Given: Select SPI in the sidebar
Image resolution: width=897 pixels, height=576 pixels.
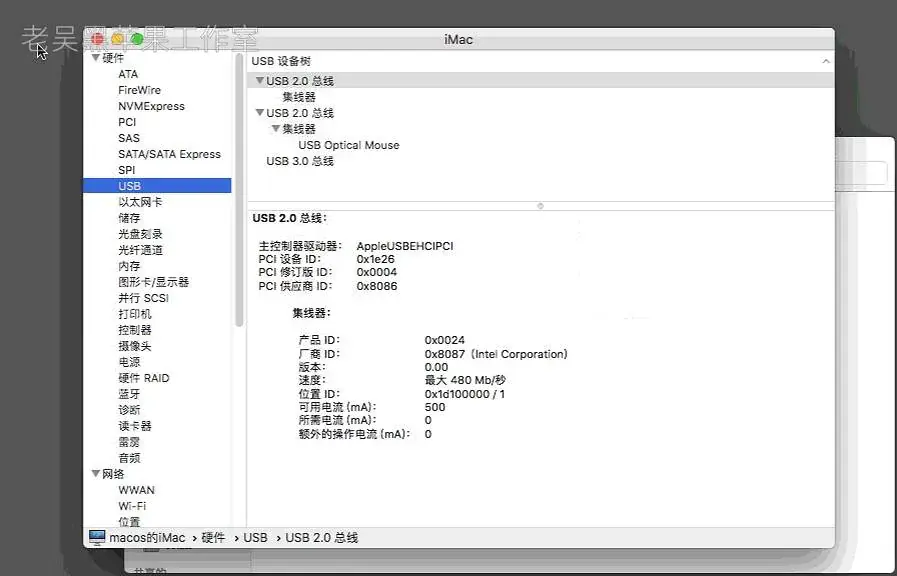Looking at the screenshot, I should (x=126, y=170).
